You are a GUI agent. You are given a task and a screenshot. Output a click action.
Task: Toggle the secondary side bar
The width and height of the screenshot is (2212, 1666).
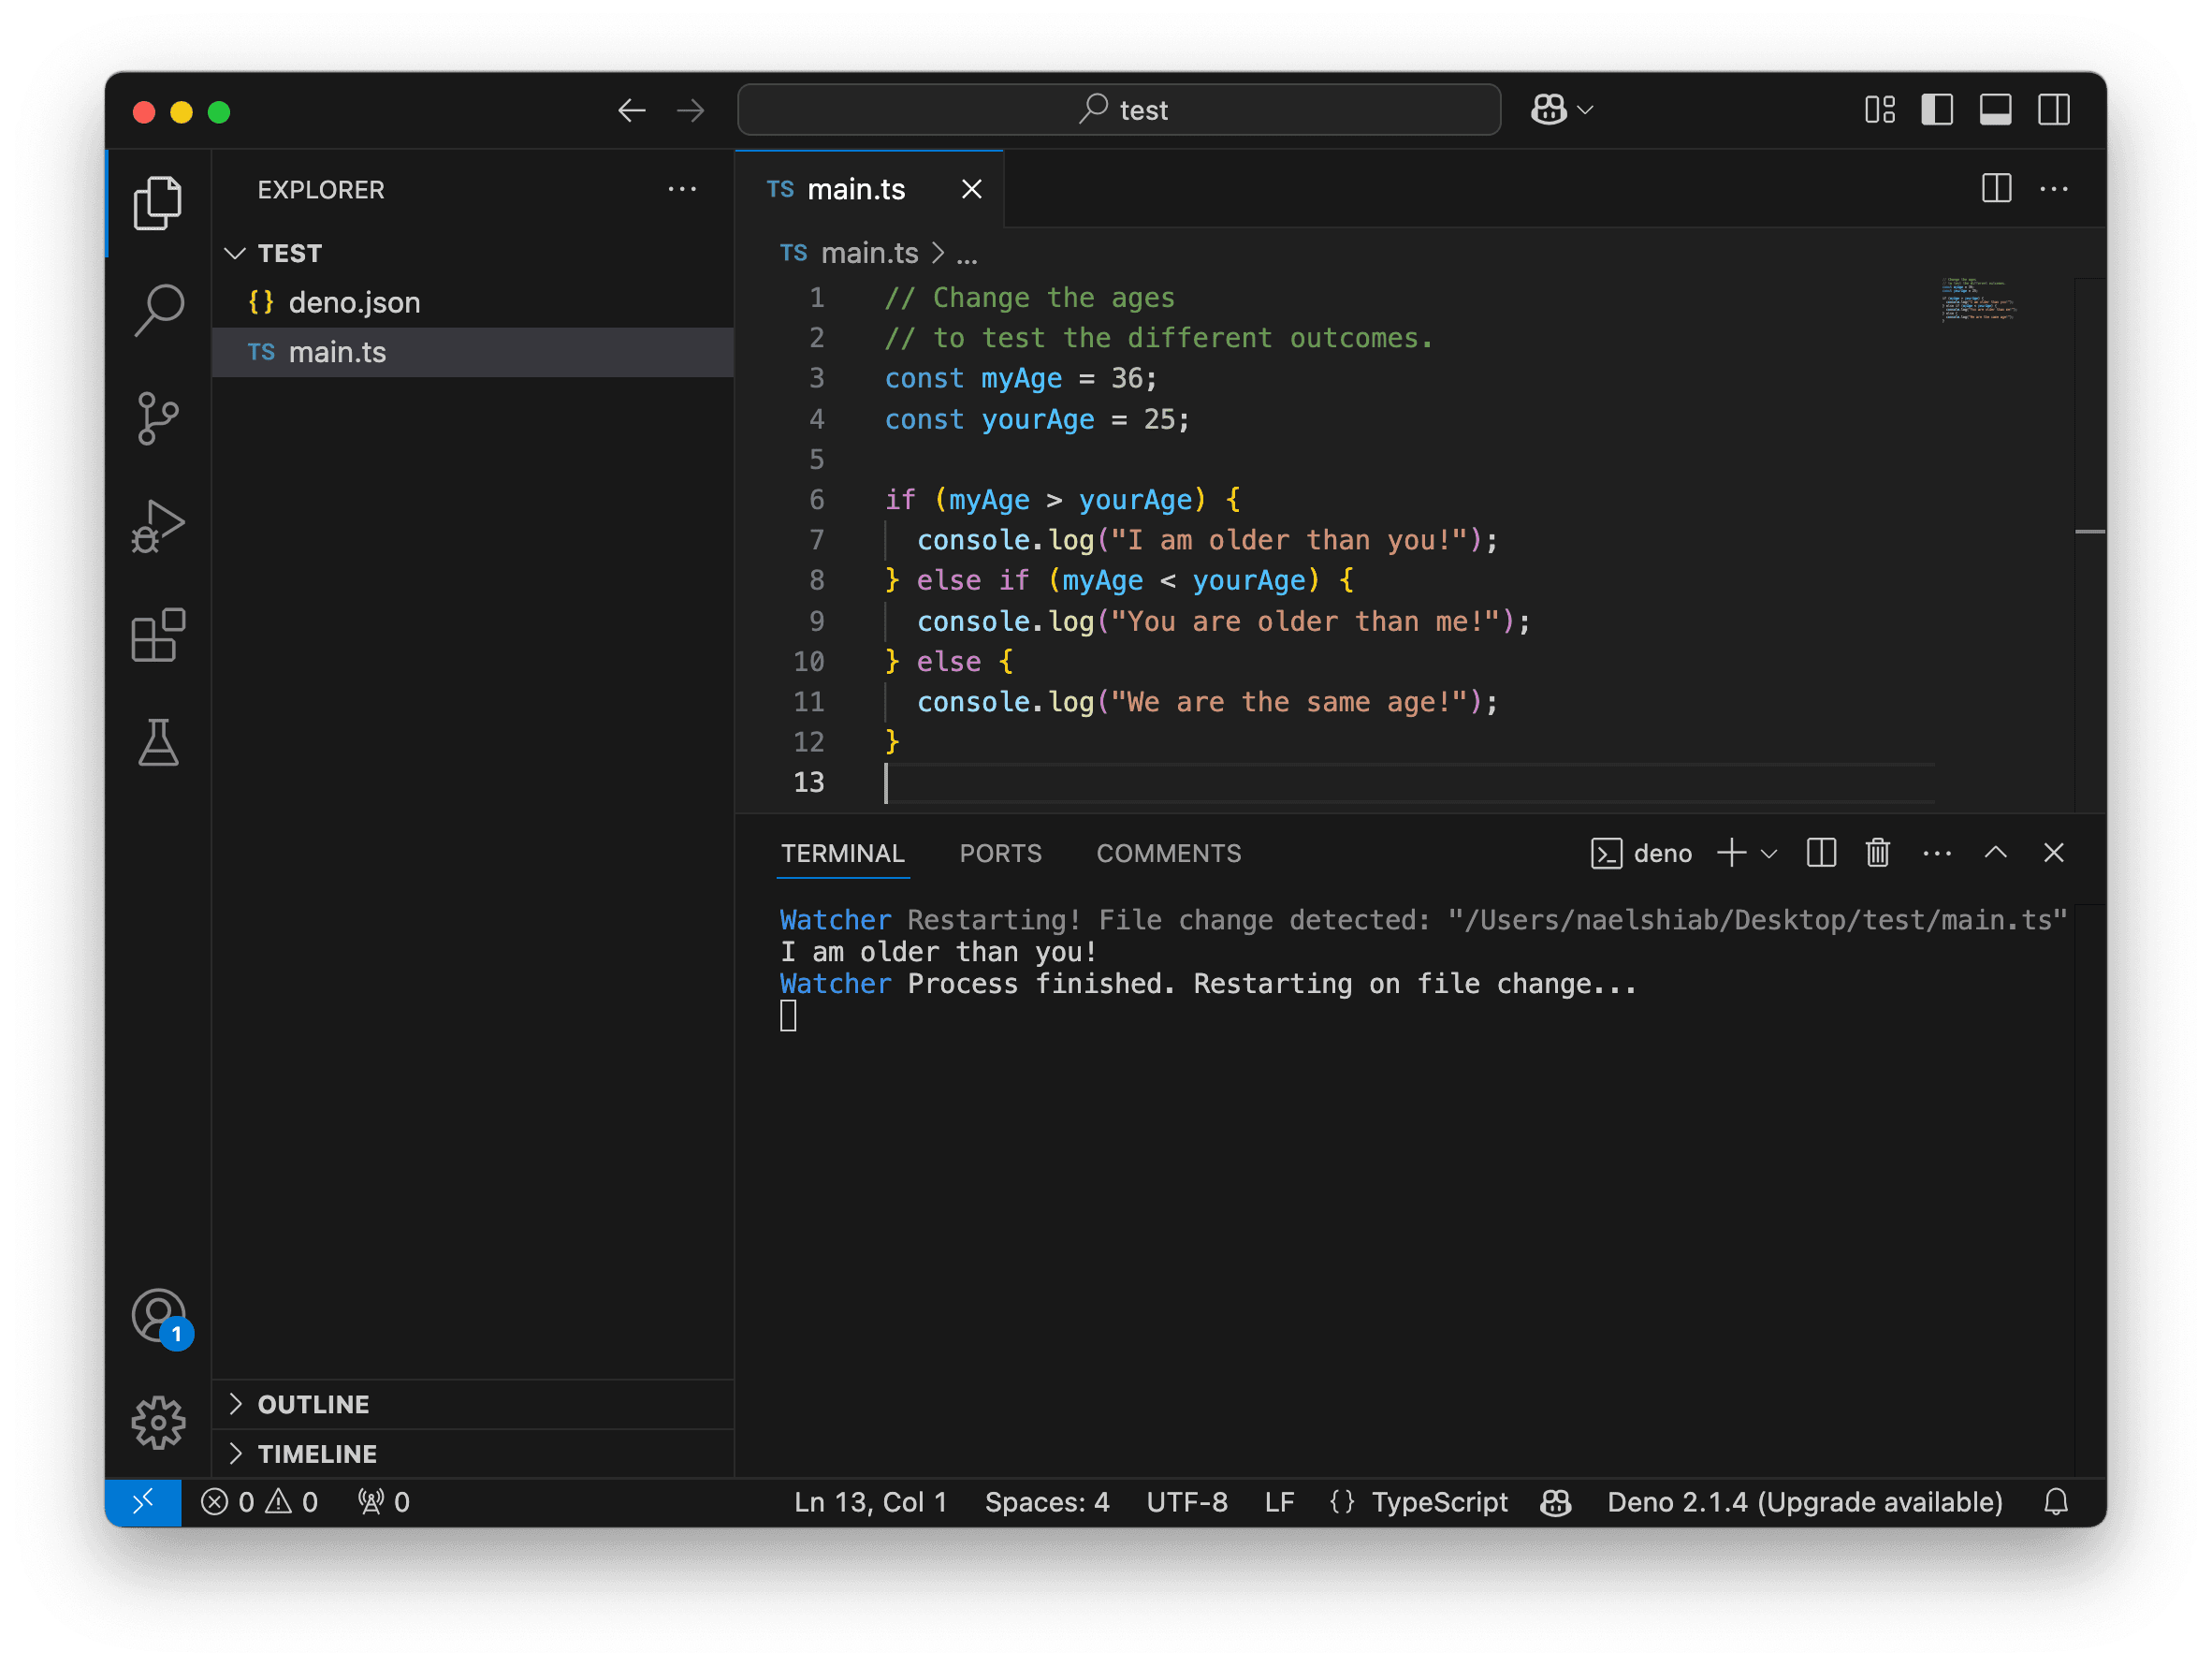point(2054,110)
